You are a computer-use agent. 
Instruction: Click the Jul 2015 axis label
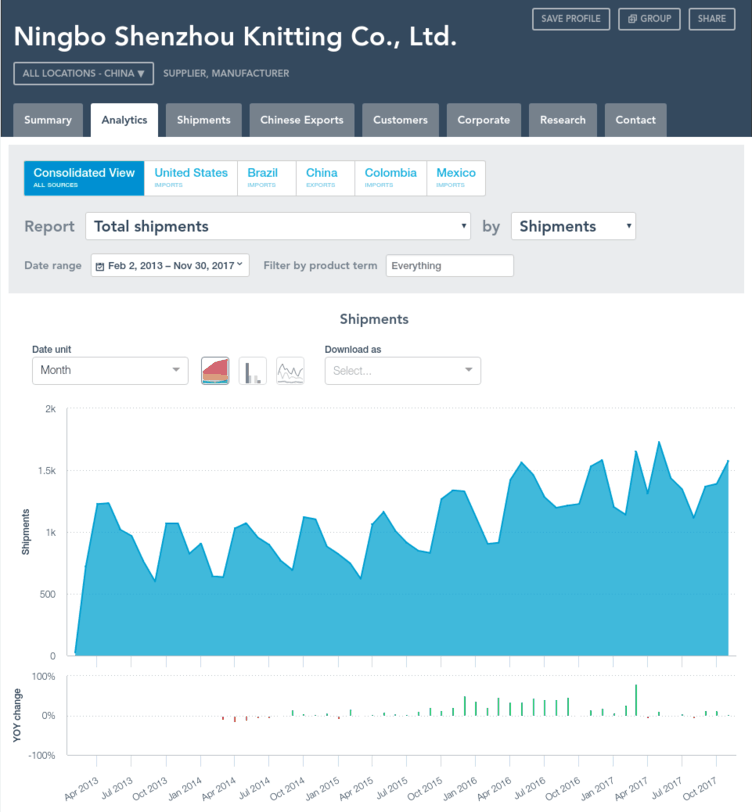392,788
